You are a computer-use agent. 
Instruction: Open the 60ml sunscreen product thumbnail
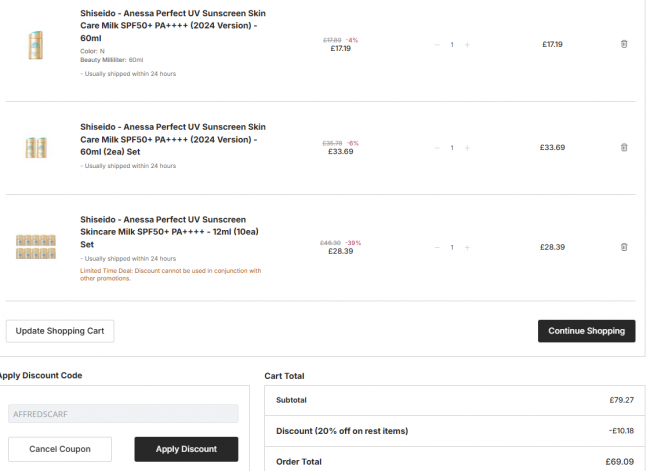(x=36, y=45)
